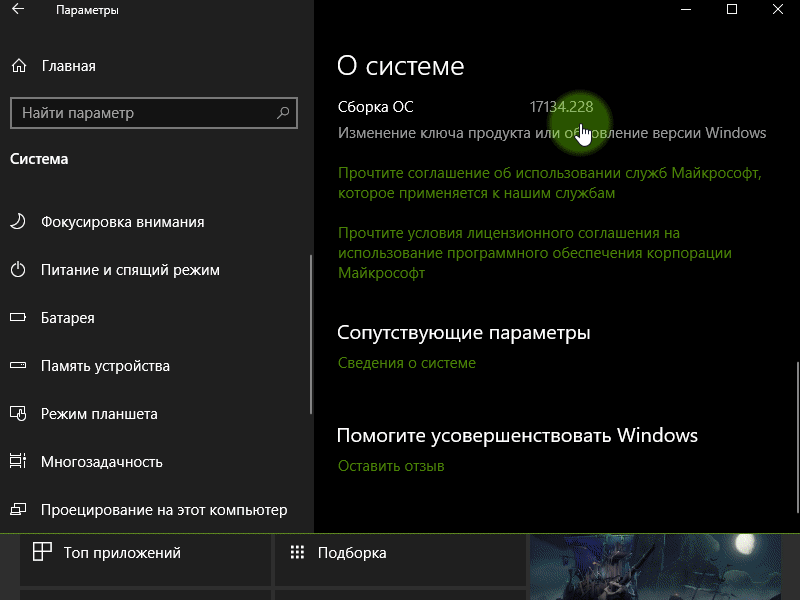
Task: Click the О системе page heading
Action: coord(401,66)
